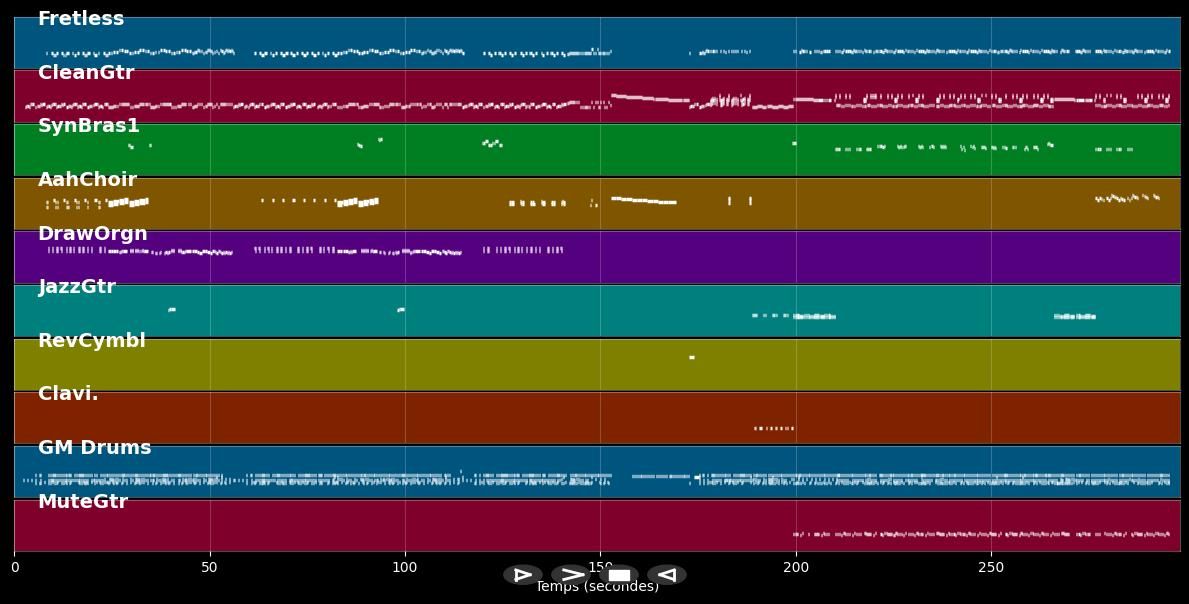Viewport: 1189px width, 604px height.
Task: Click the play button with the right-pointing arrow
Action: [x=570, y=575]
